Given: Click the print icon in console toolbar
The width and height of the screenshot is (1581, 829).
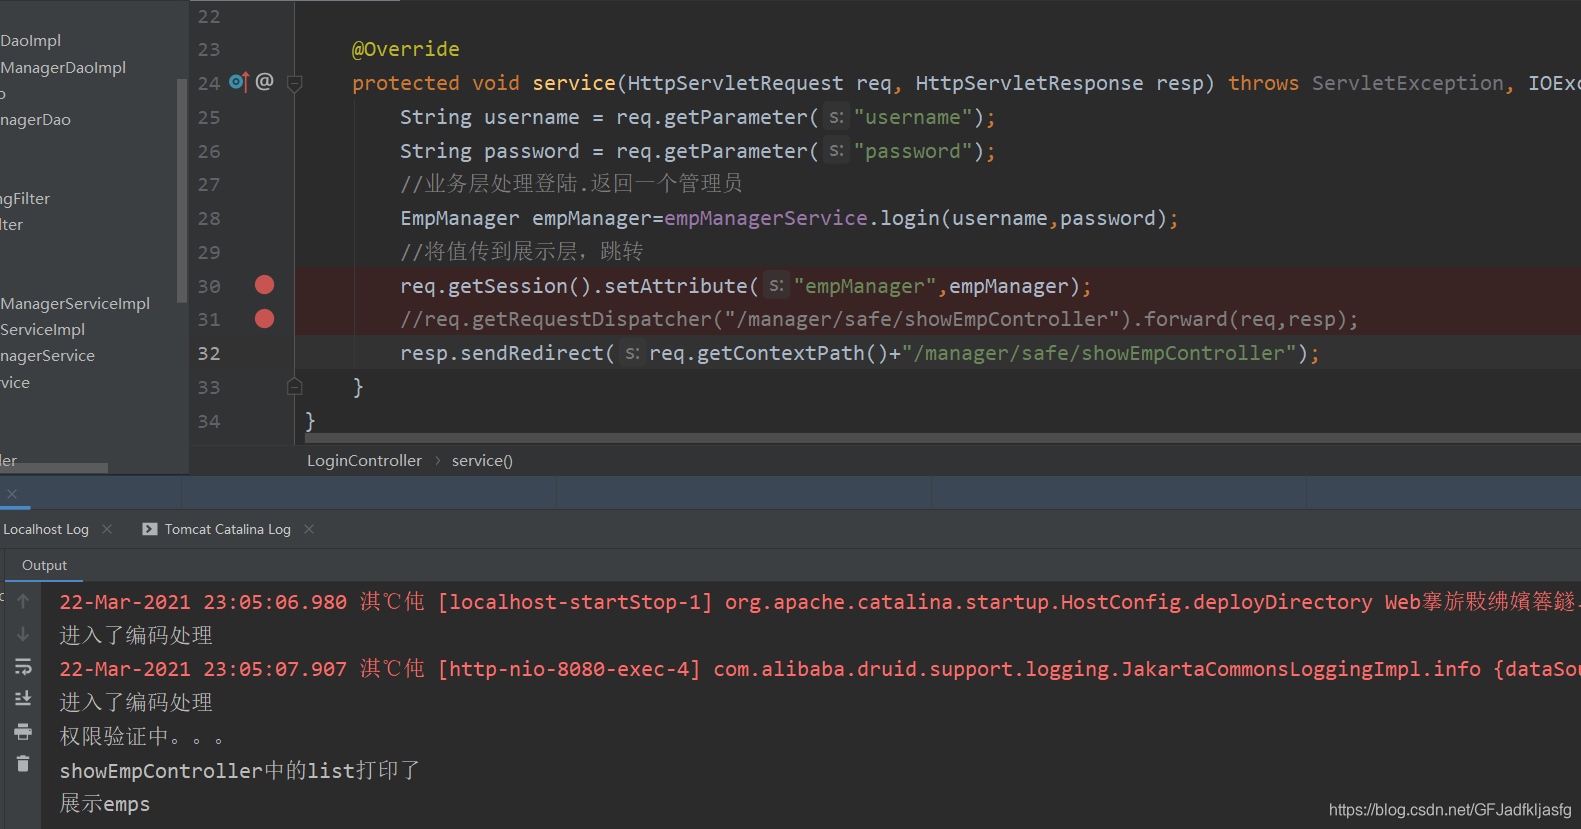Looking at the screenshot, I should tap(23, 732).
